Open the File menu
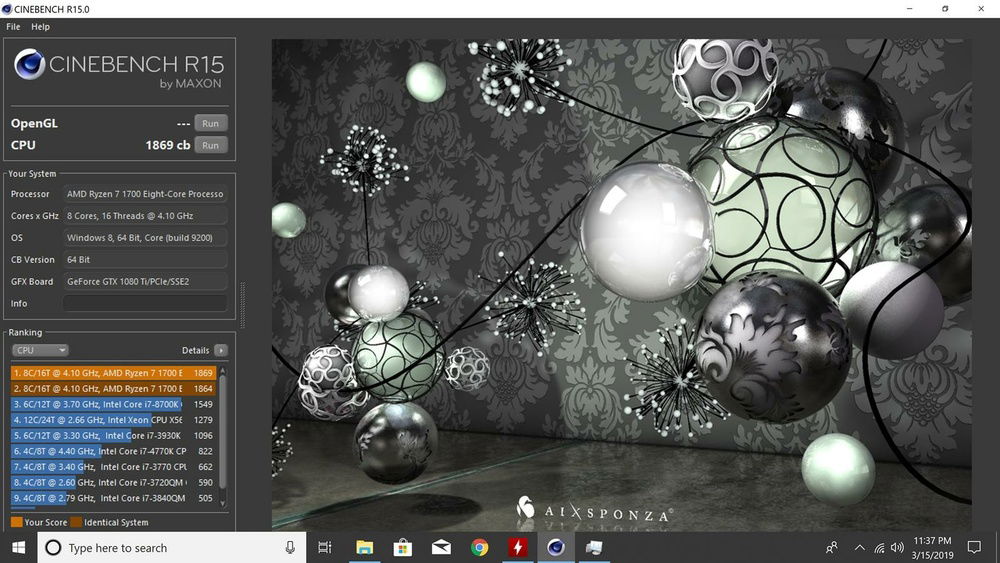Screen dimensions: 1000x563 pos(13,27)
